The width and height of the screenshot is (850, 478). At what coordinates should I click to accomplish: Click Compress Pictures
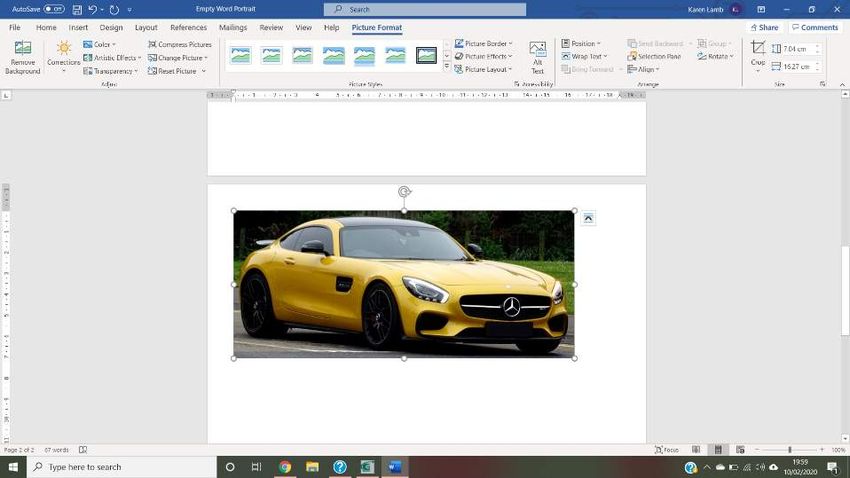[179, 44]
